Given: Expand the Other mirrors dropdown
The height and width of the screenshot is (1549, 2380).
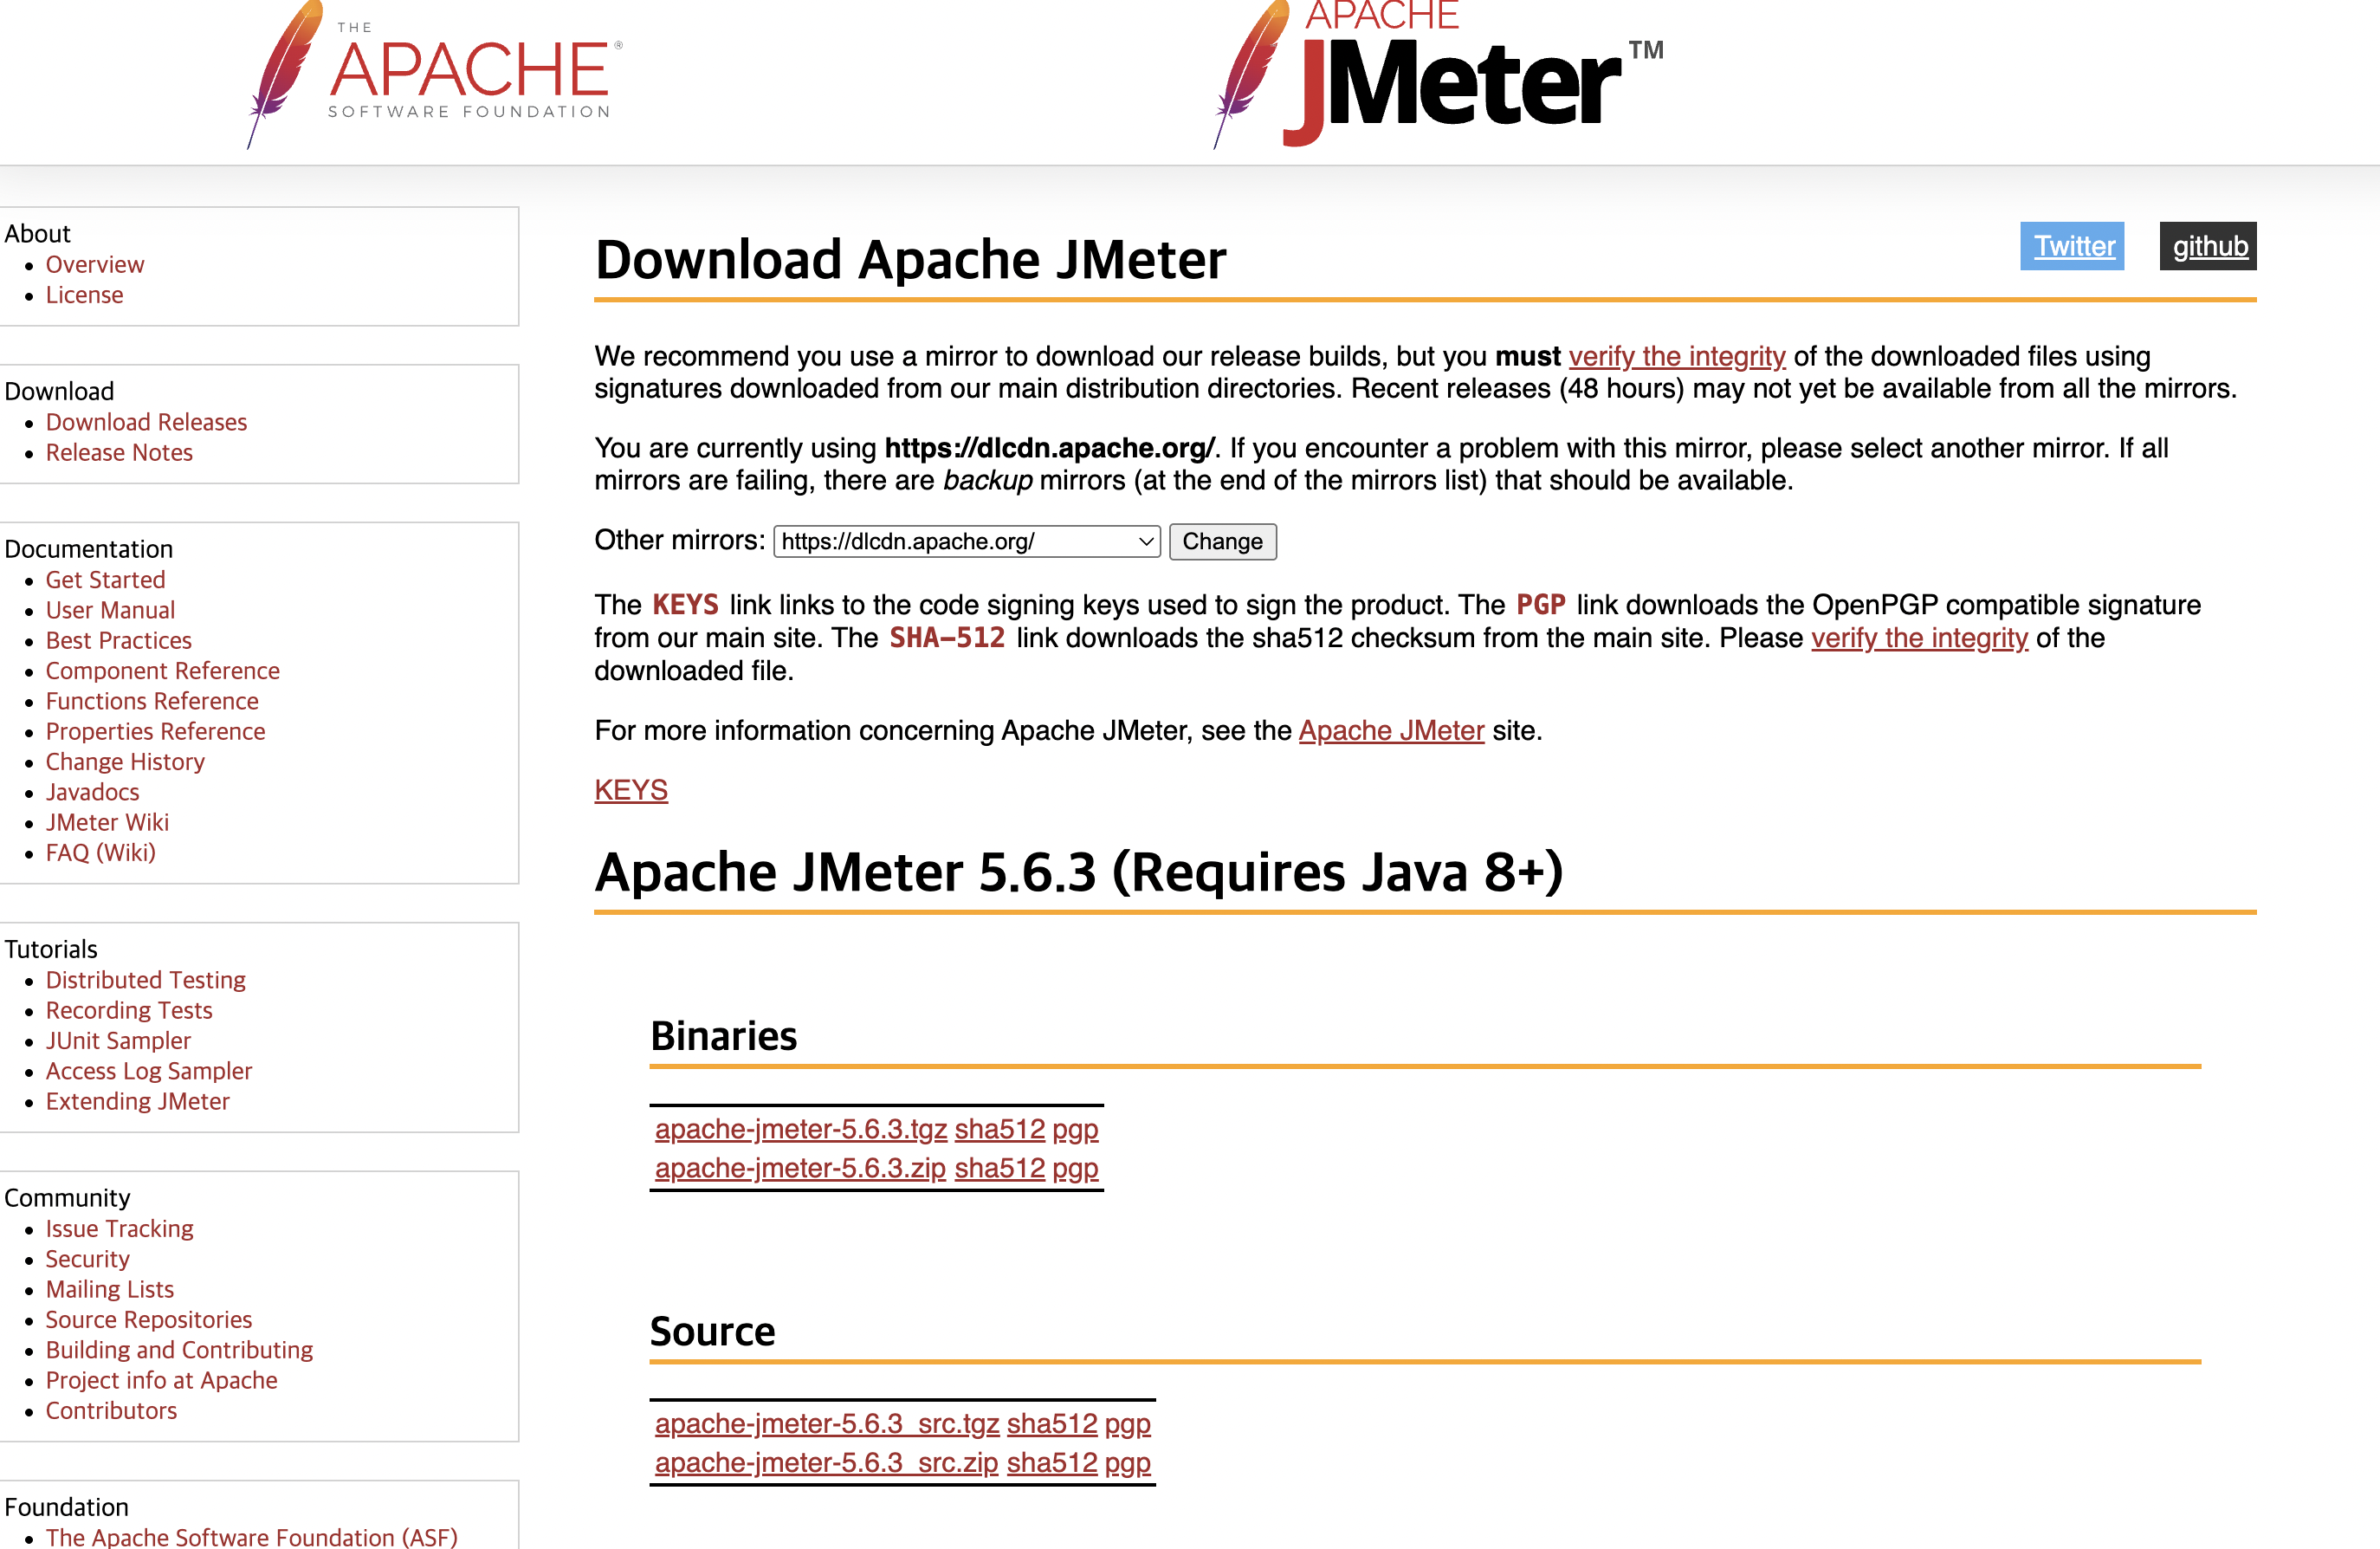Looking at the screenshot, I should [966, 541].
